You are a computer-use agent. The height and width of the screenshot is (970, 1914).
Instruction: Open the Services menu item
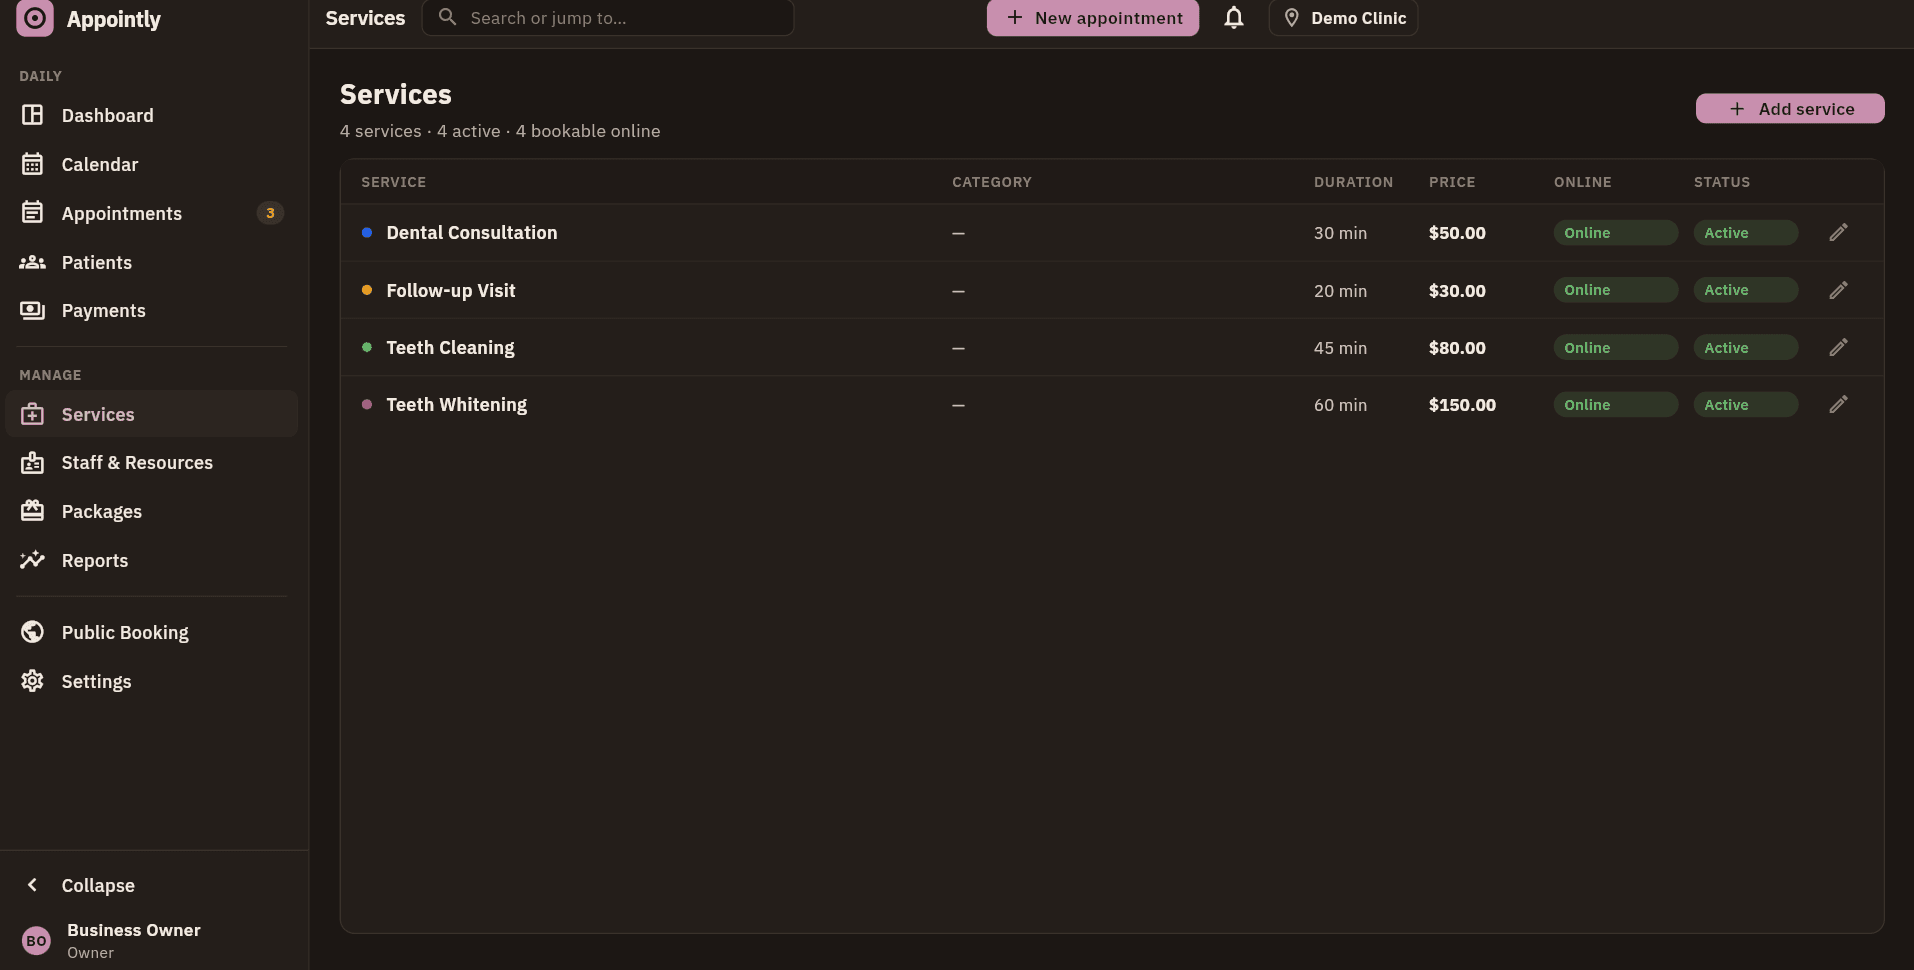(152, 414)
